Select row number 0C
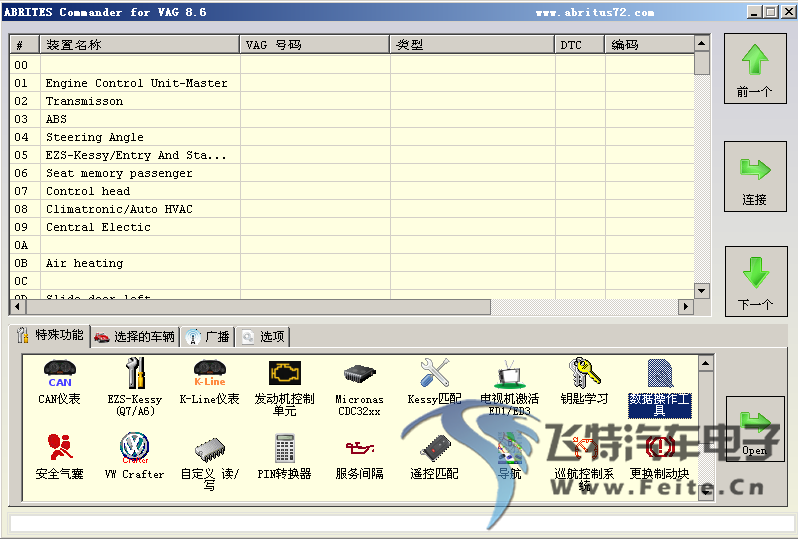The height and width of the screenshot is (539, 798). click(x=352, y=281)
